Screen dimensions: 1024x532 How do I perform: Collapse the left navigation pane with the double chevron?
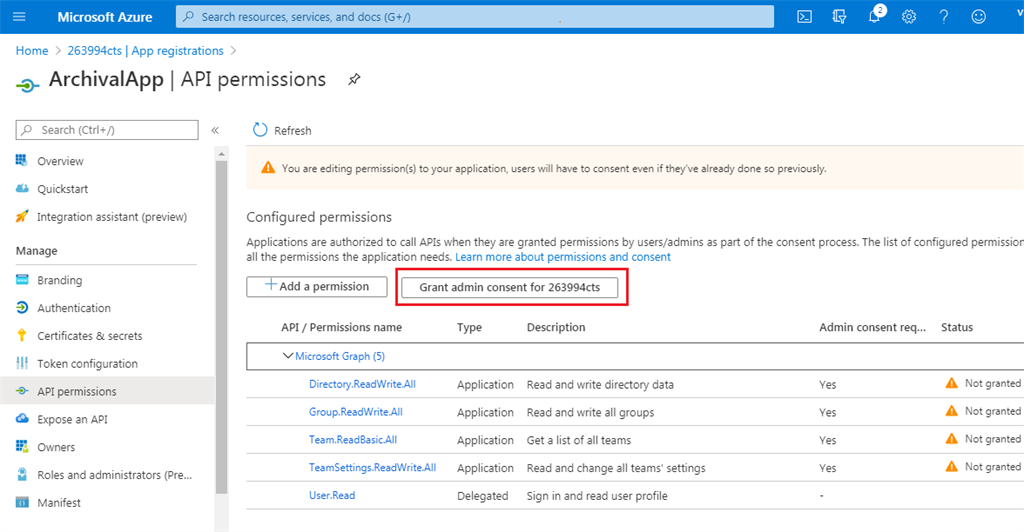tap(215, 131)
